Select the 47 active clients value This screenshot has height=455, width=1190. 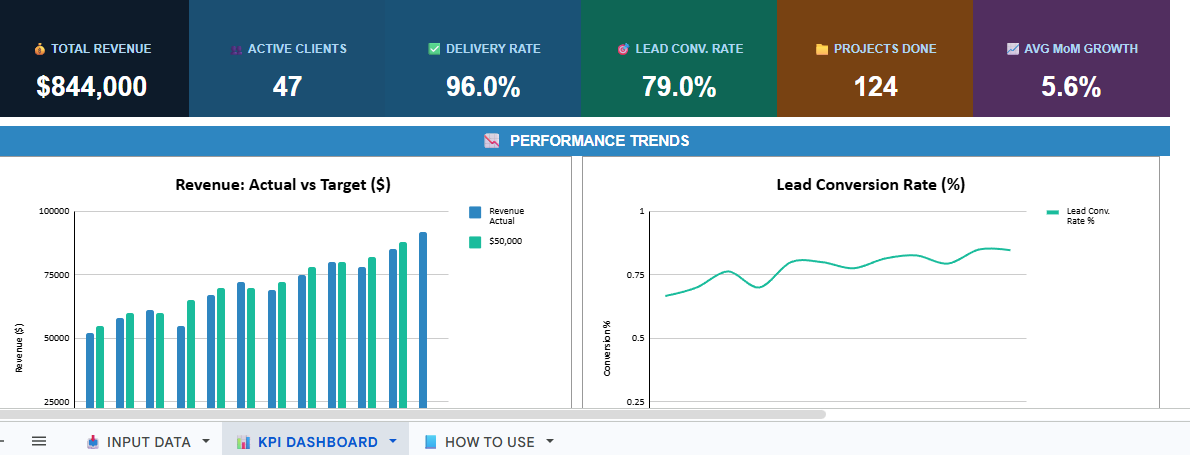[288, 87]
